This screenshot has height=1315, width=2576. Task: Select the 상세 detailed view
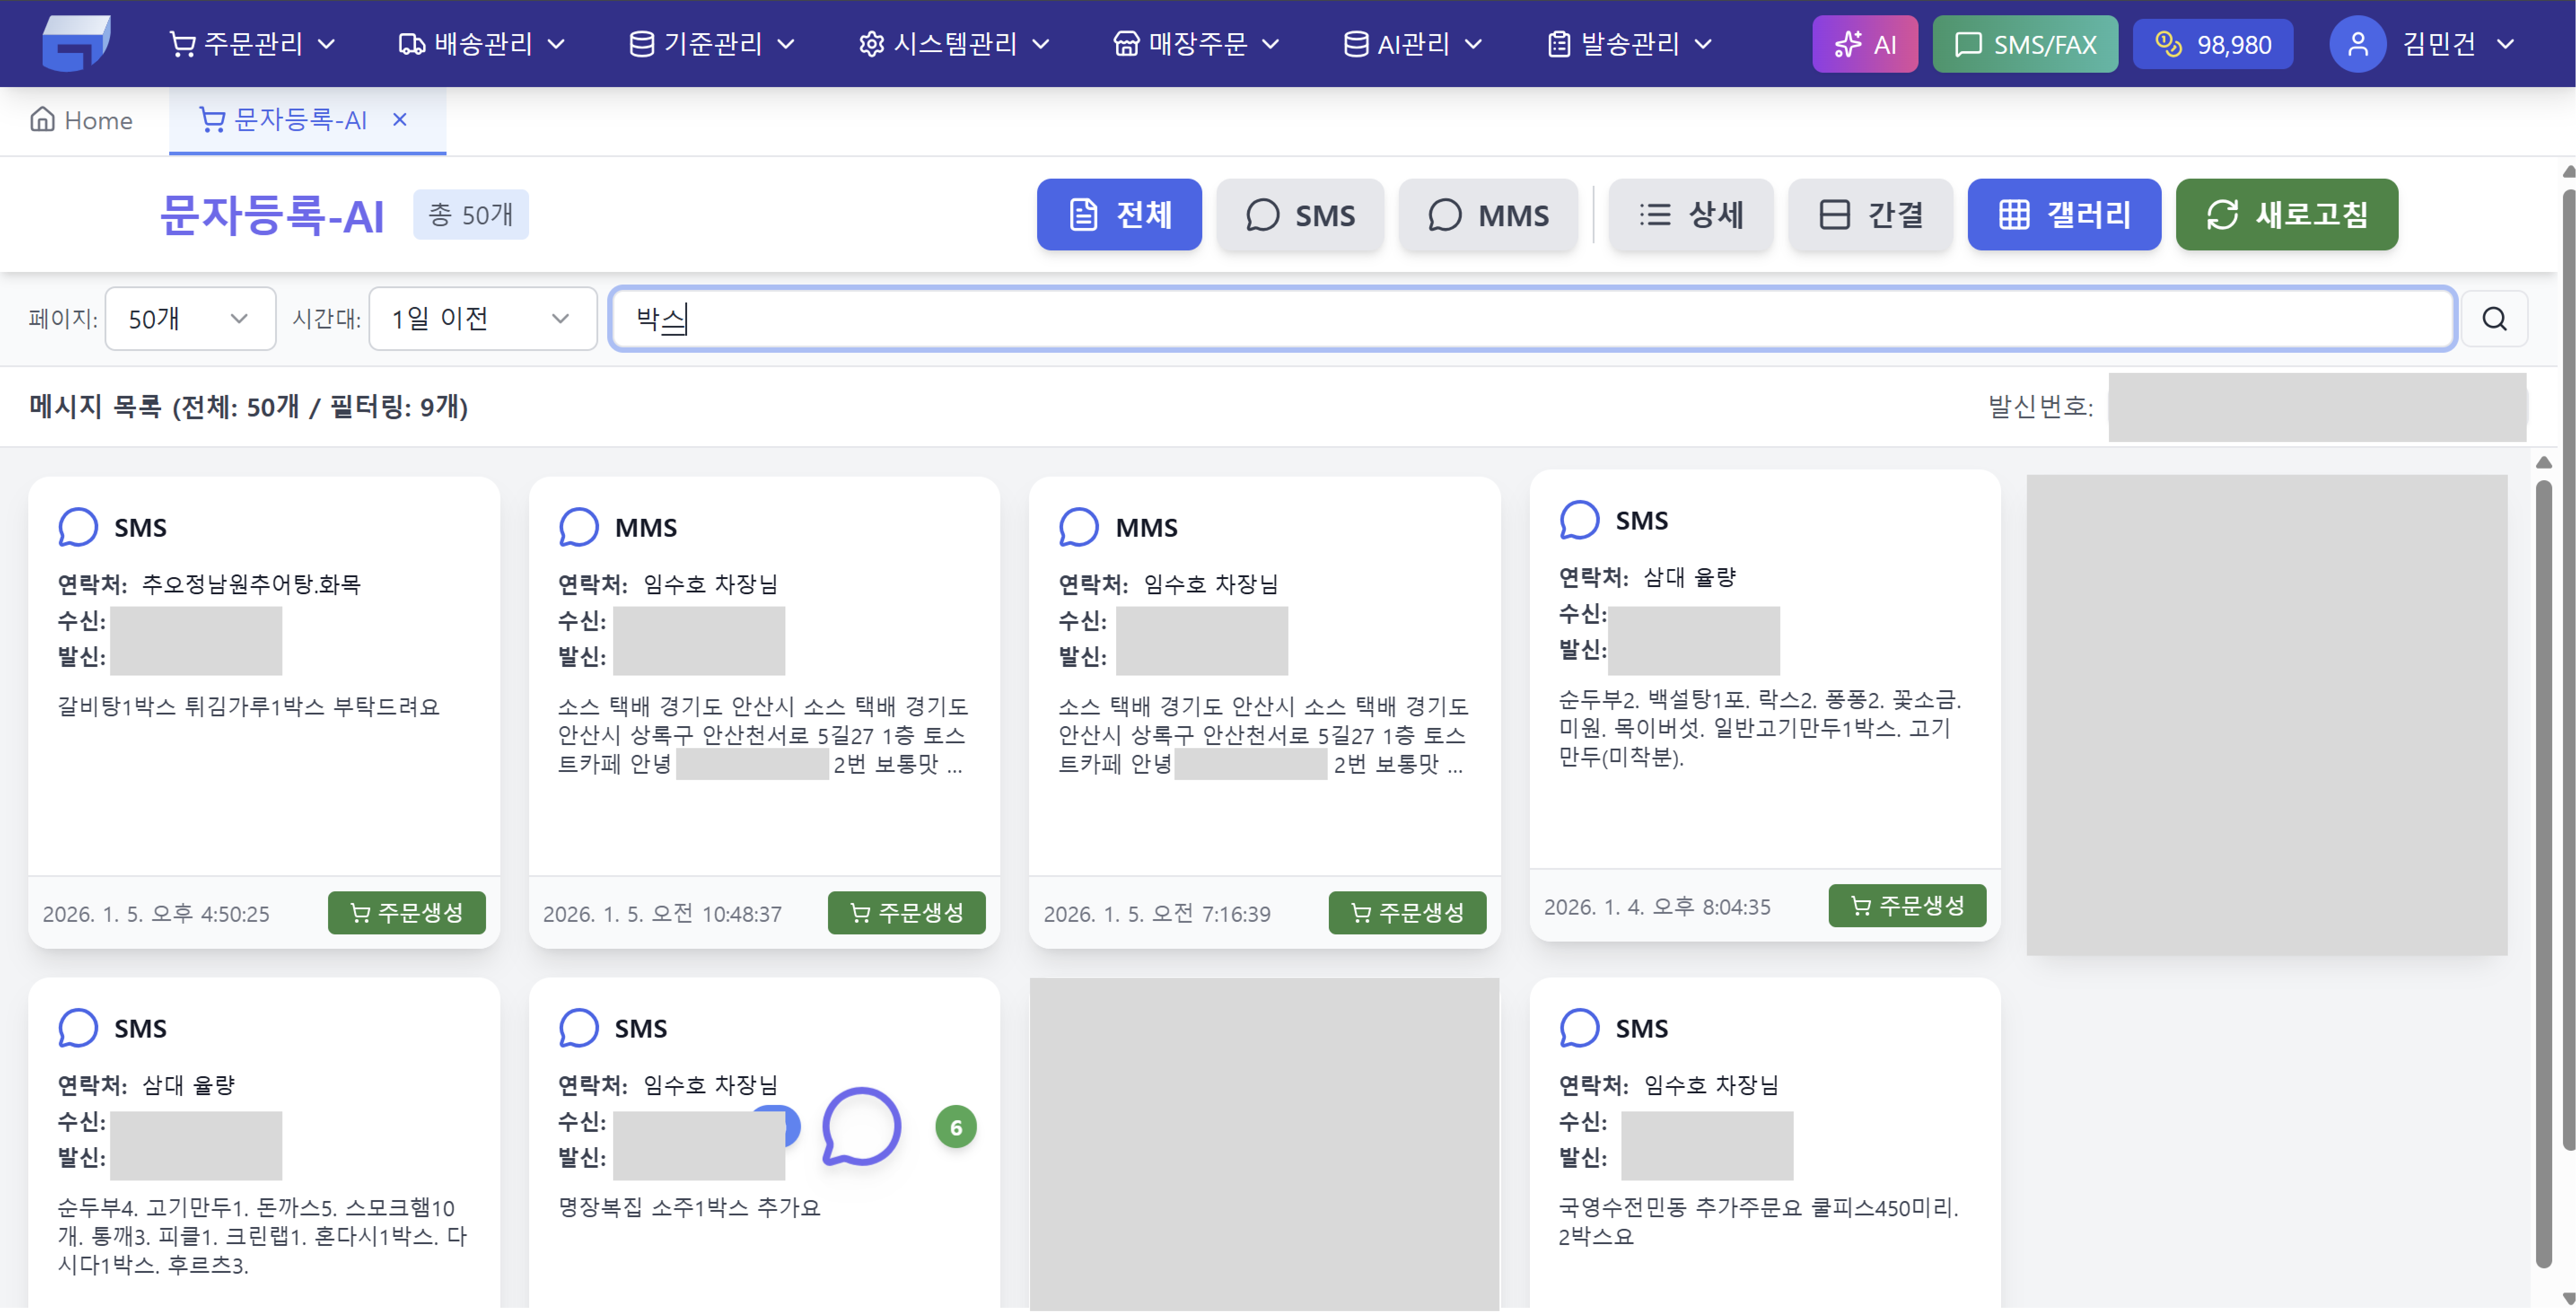coord(1691,214)
